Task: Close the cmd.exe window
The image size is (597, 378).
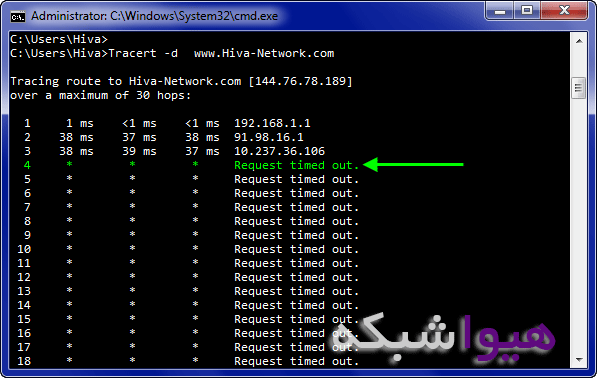Action: point(564,11)
